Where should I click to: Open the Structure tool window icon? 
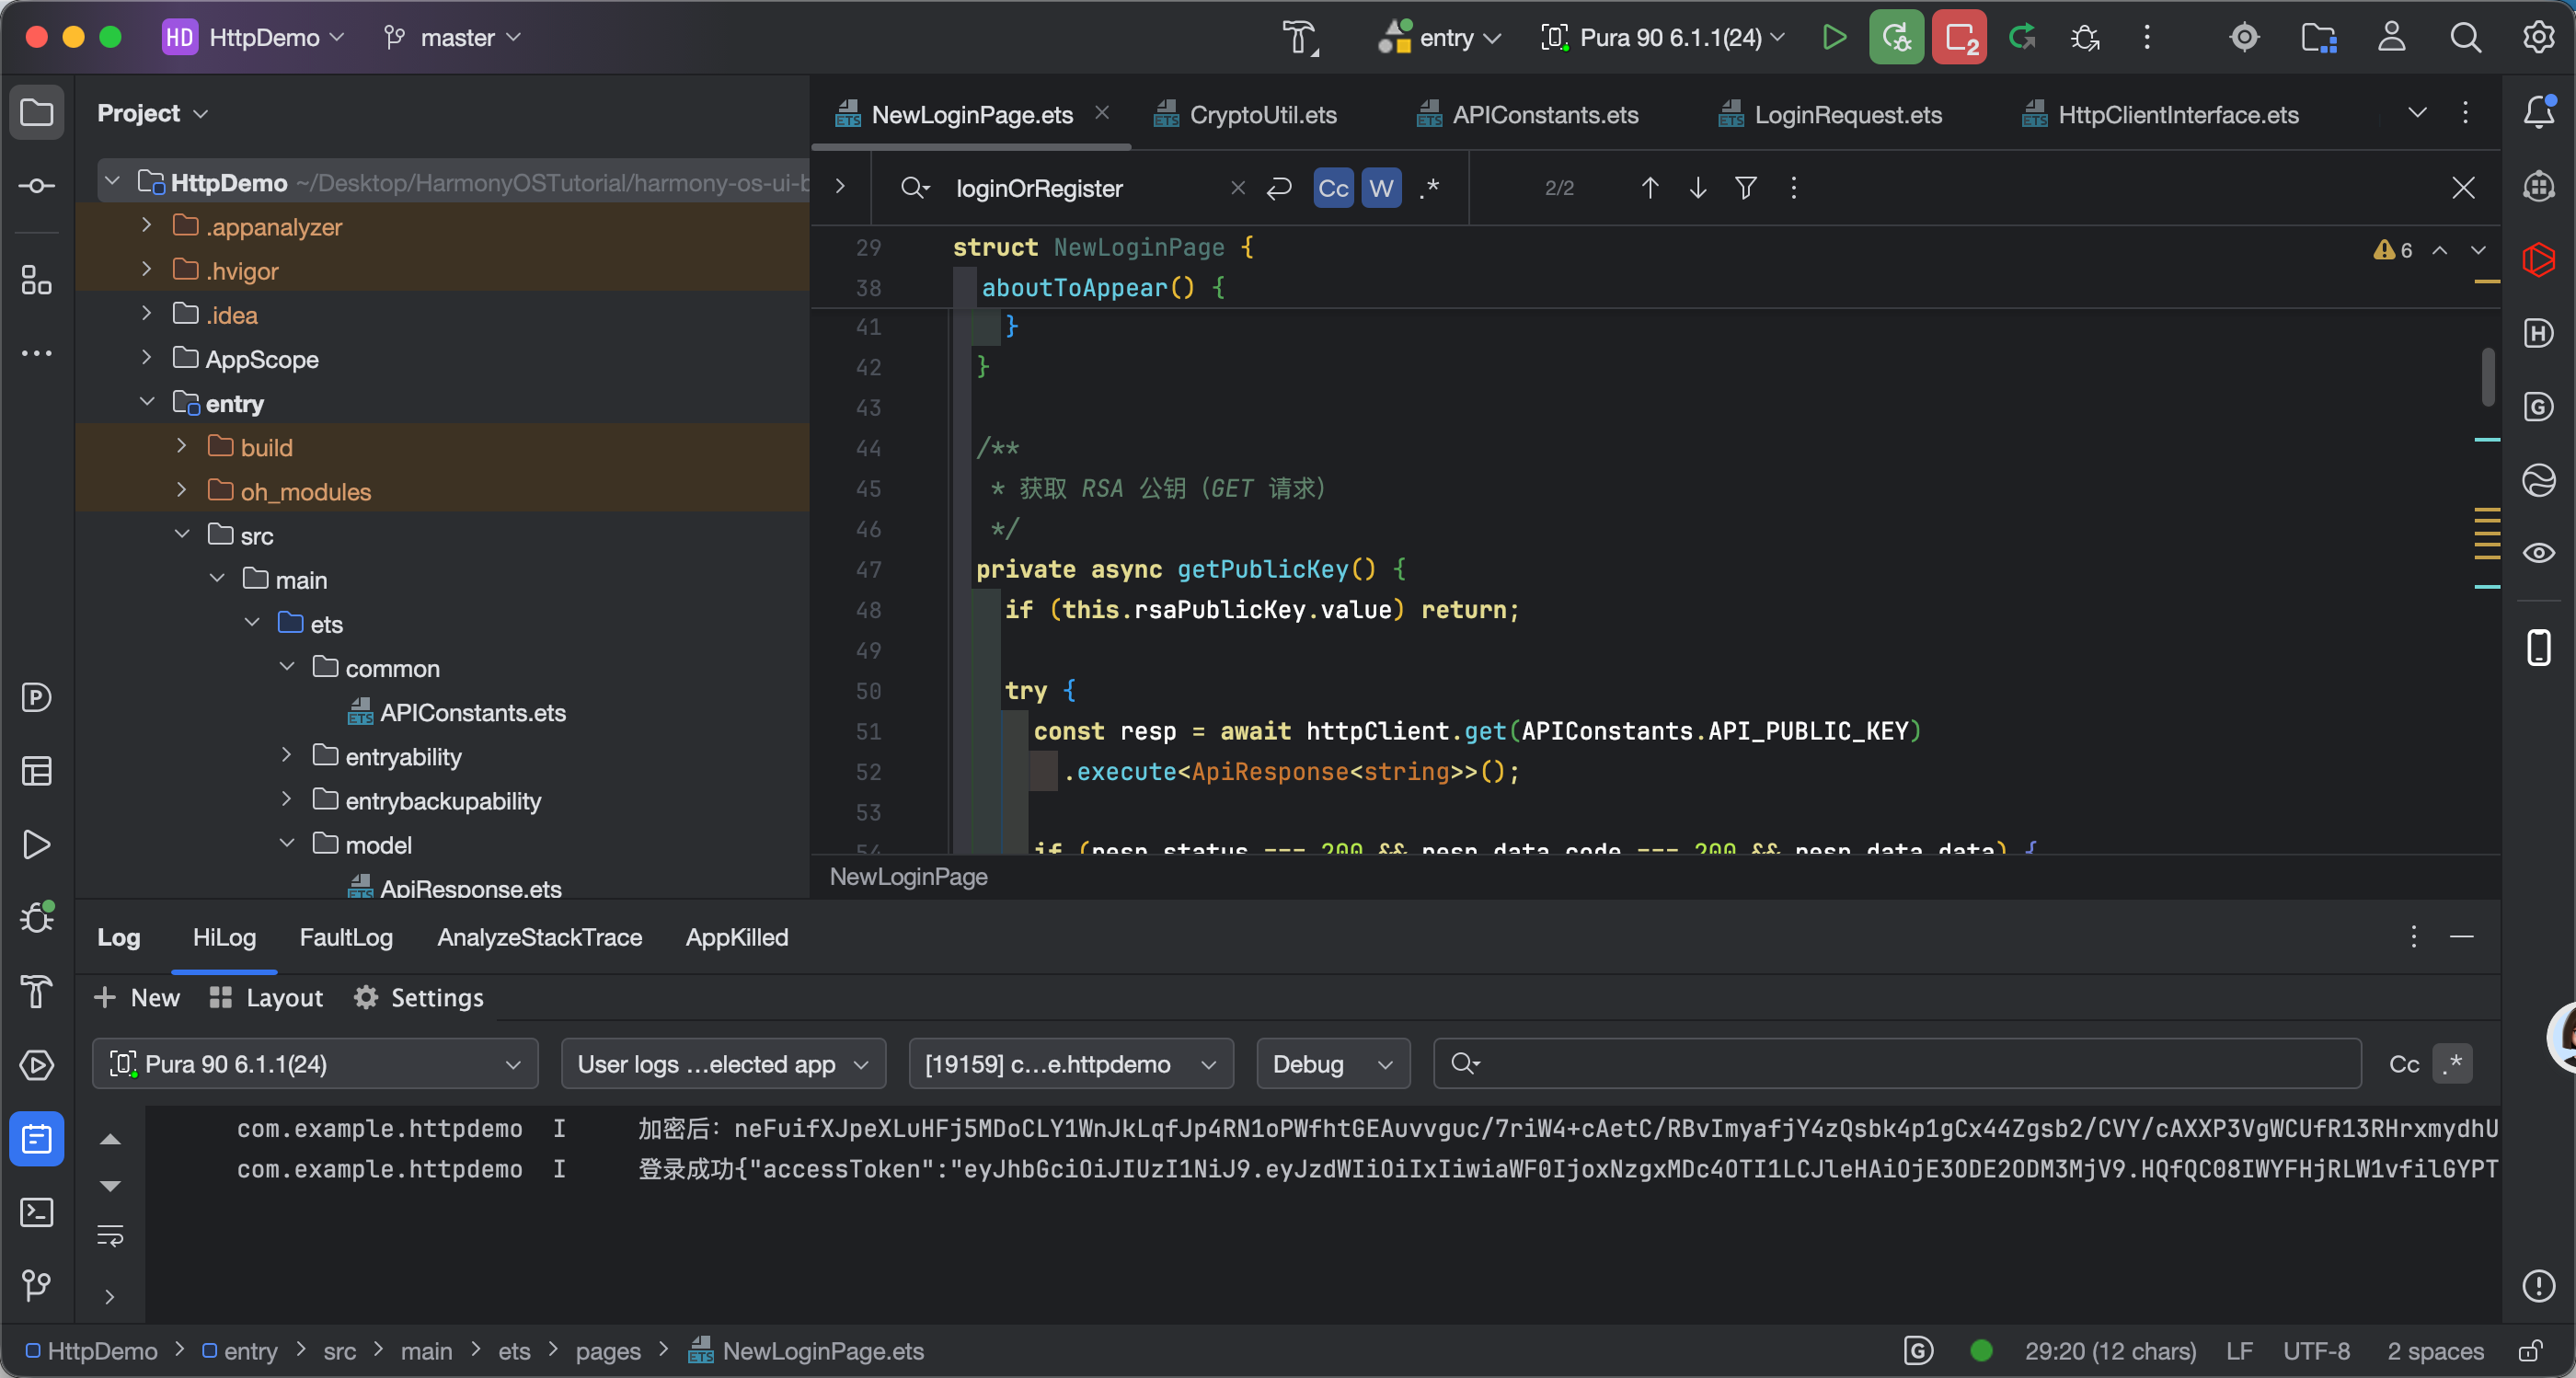pos(37,280)
